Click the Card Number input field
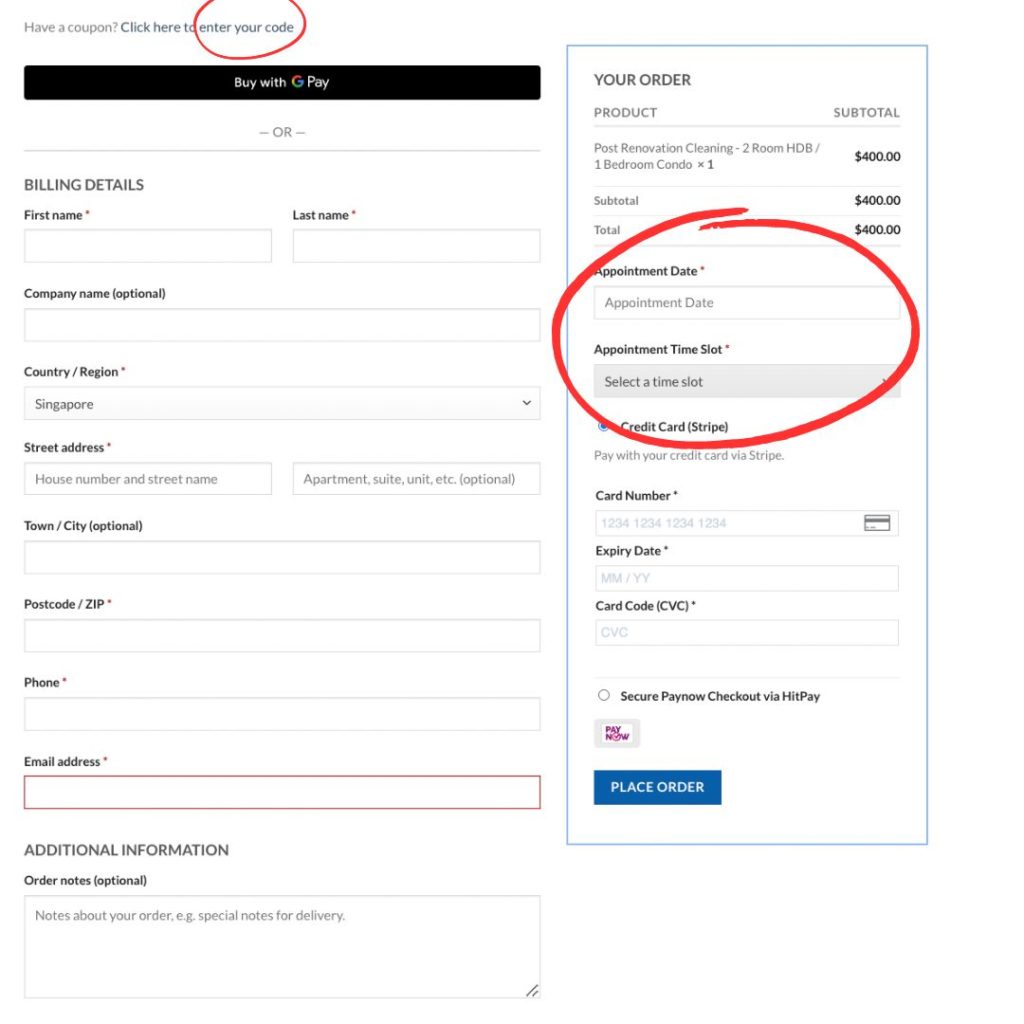Image resolution: width=1024 pixels, height=1024 pixels. [x=746, y=523]
